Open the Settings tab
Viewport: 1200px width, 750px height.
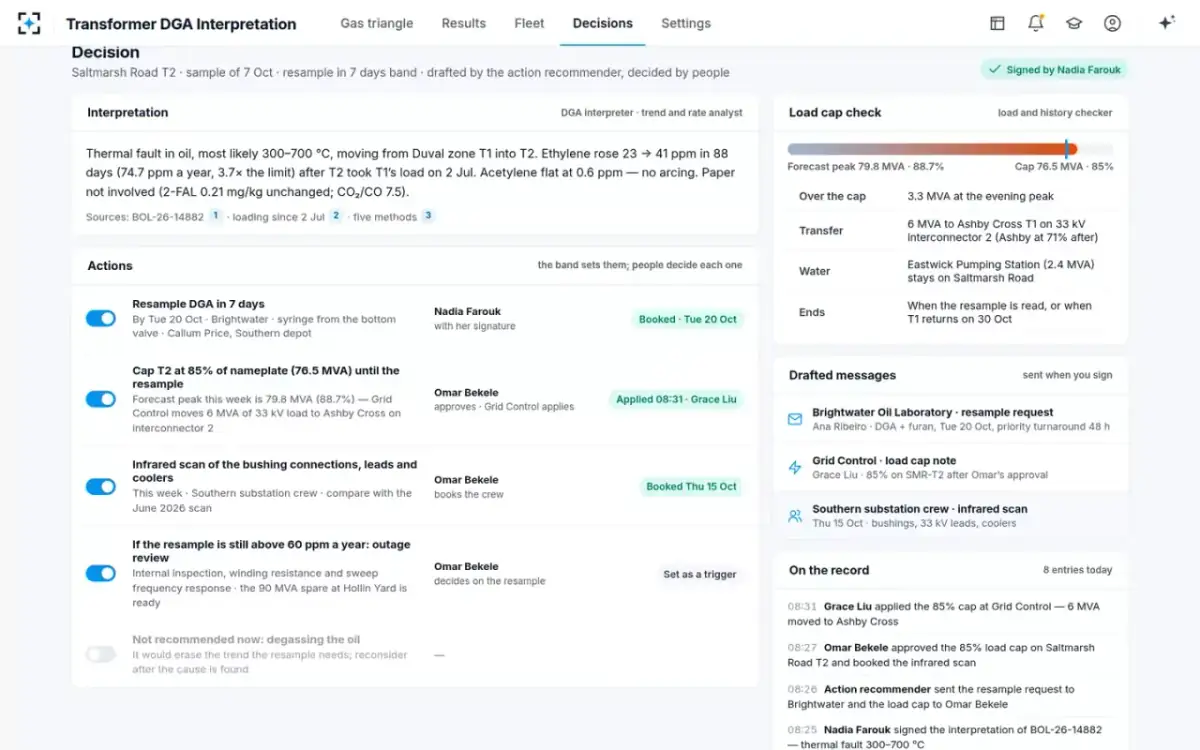(686, 23)
